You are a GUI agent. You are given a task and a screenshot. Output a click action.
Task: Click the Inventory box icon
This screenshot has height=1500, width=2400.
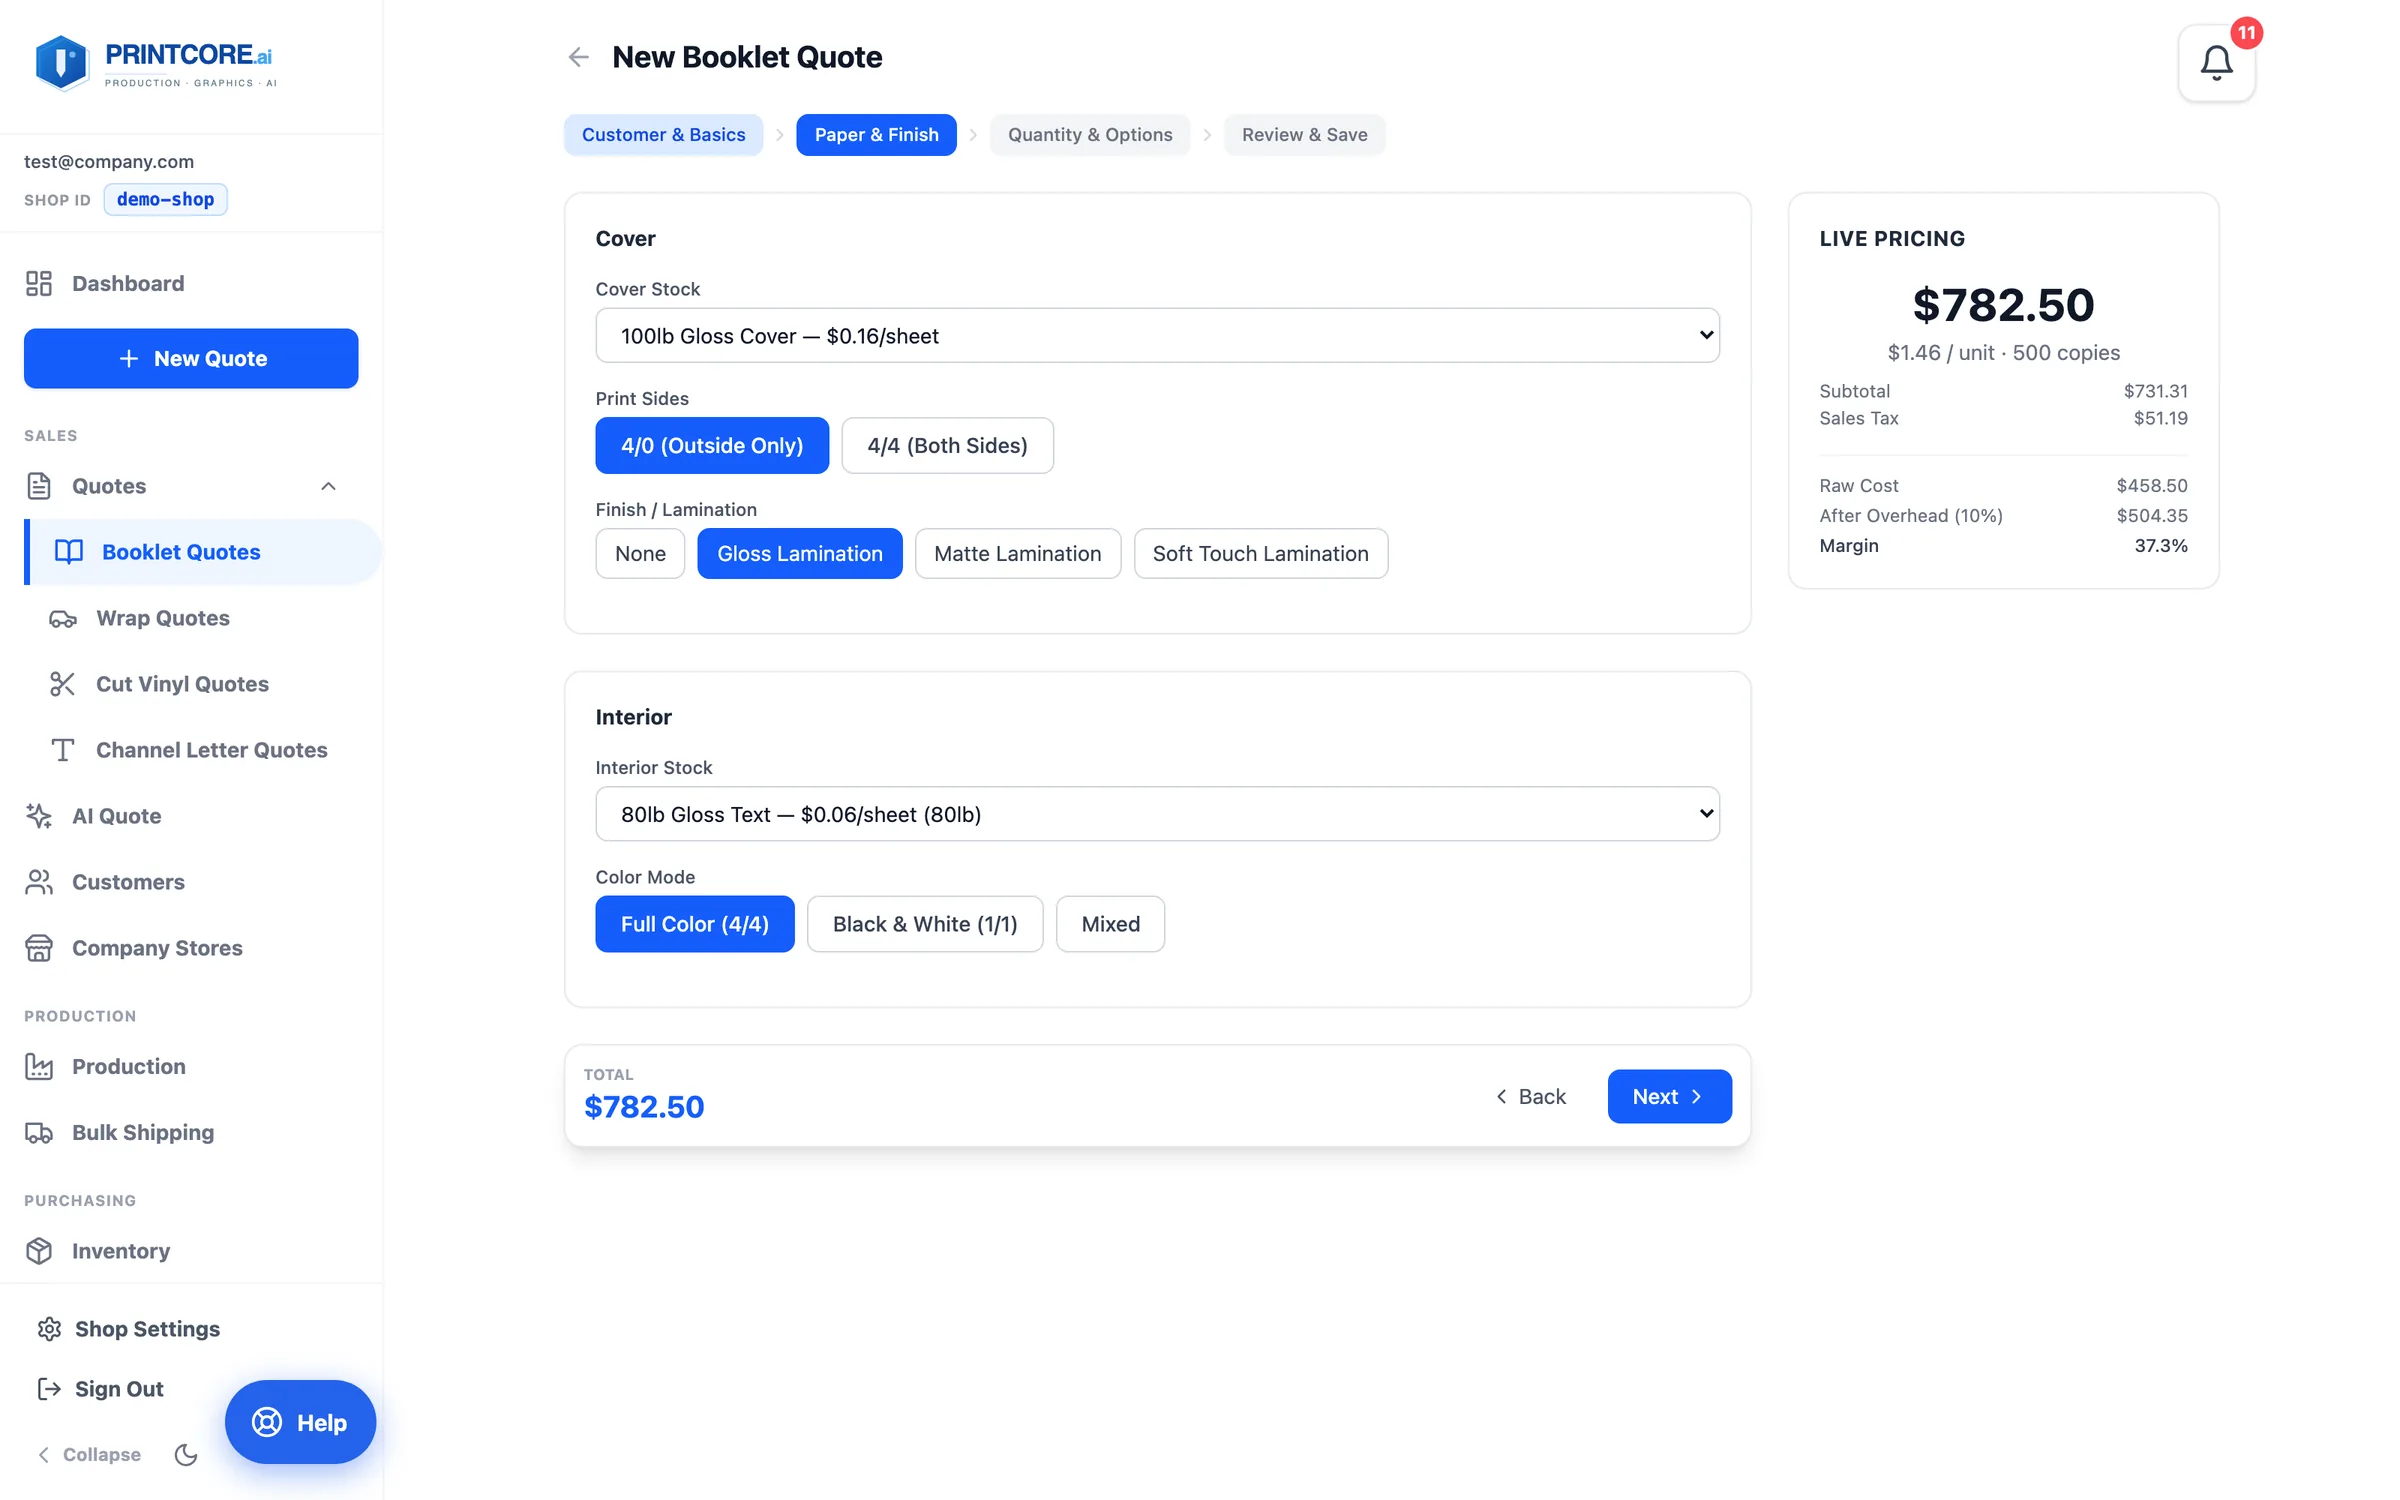[x=39, y=1251]
